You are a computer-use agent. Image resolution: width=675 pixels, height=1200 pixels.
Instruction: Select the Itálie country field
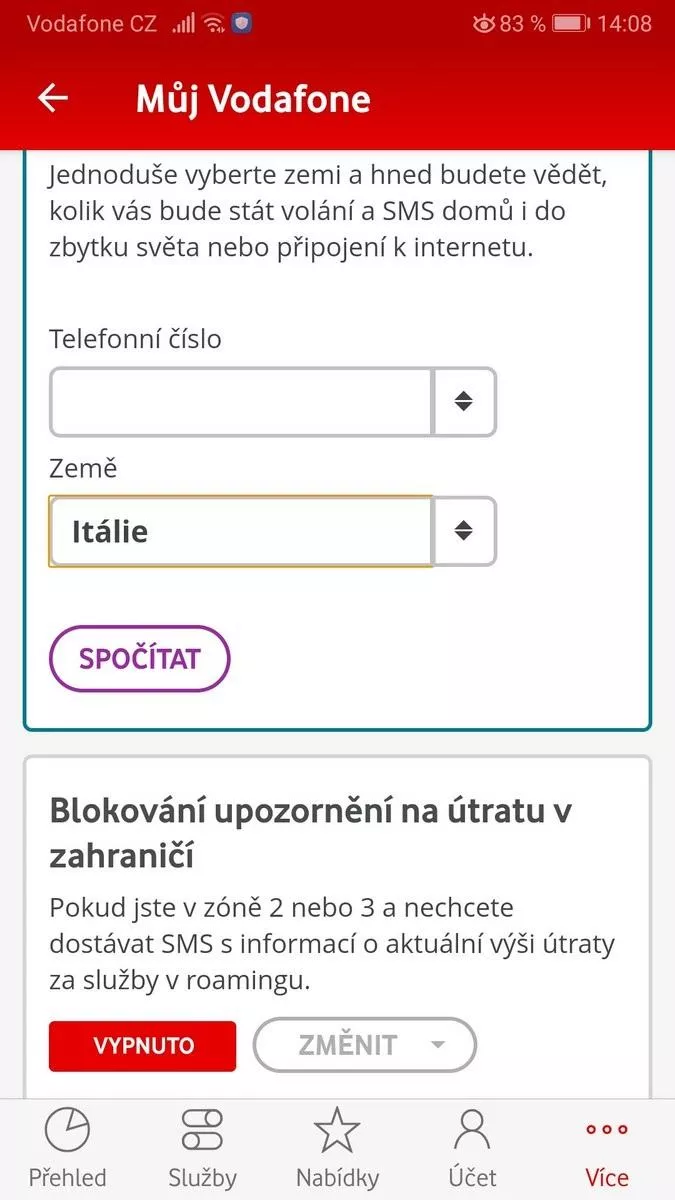point(241,531)
